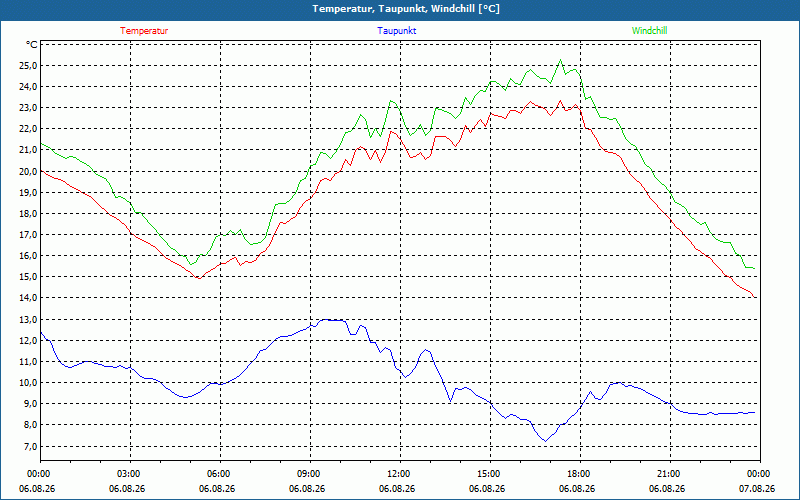Click the 9,0 y-axis value

point(31,404)
